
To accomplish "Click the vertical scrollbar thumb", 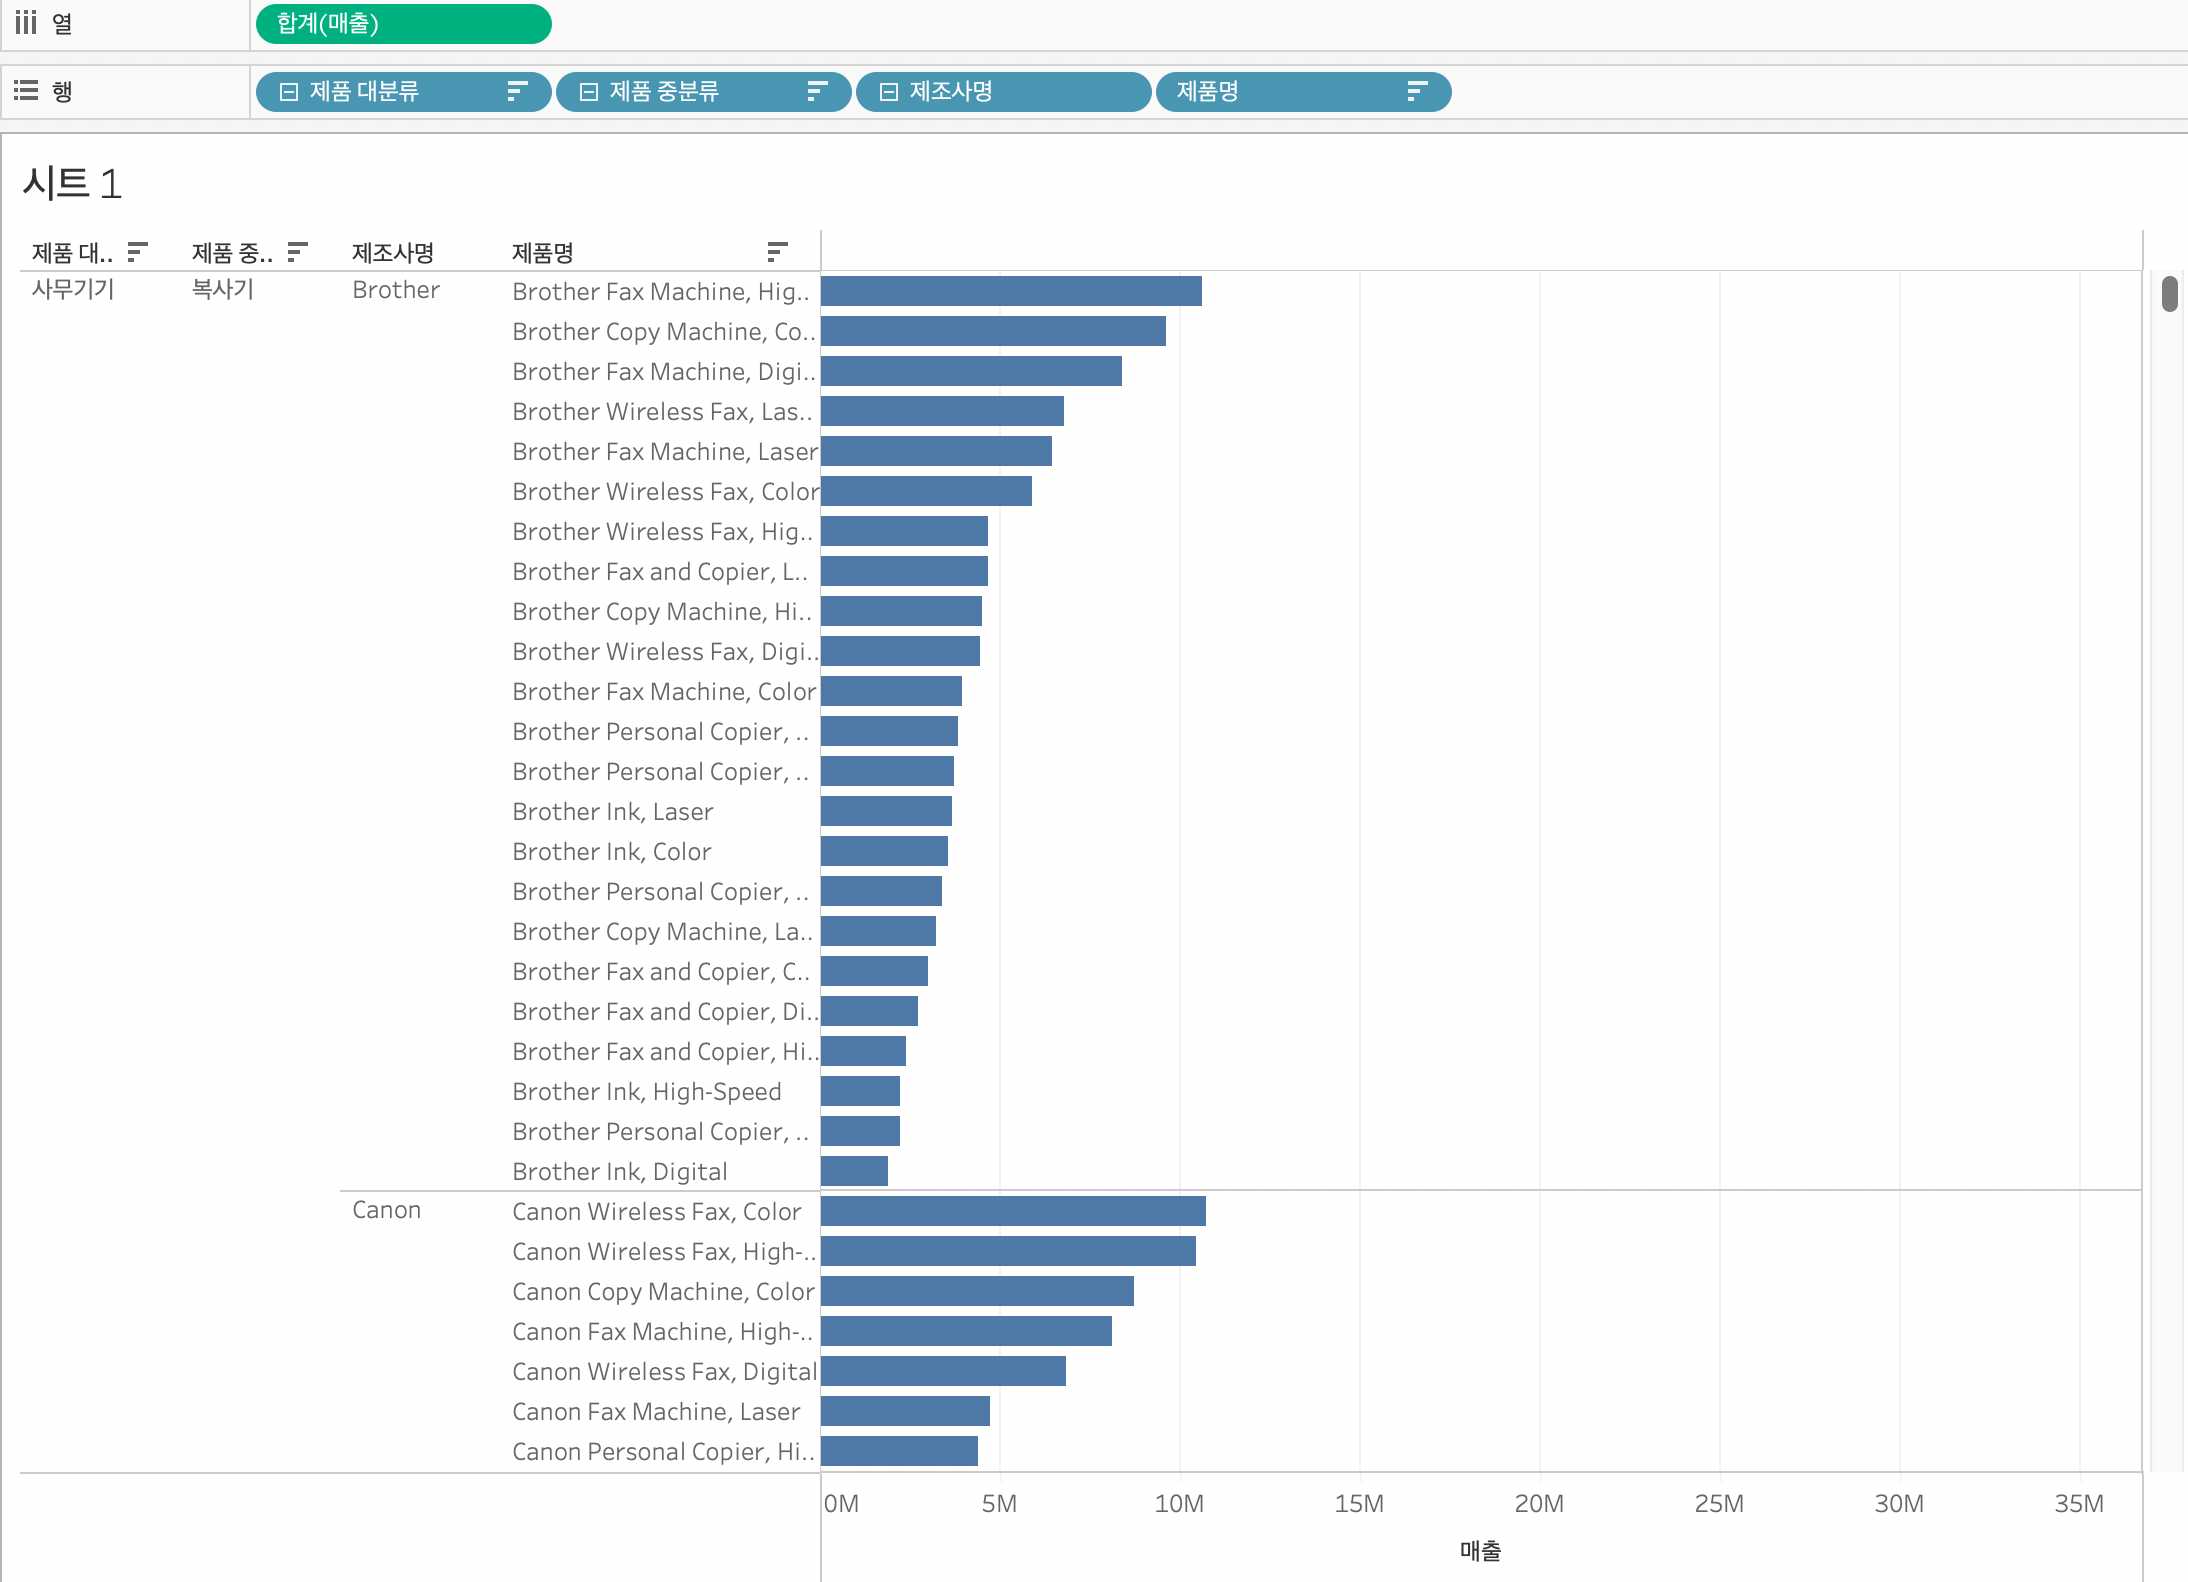I will pos(2169,294).
